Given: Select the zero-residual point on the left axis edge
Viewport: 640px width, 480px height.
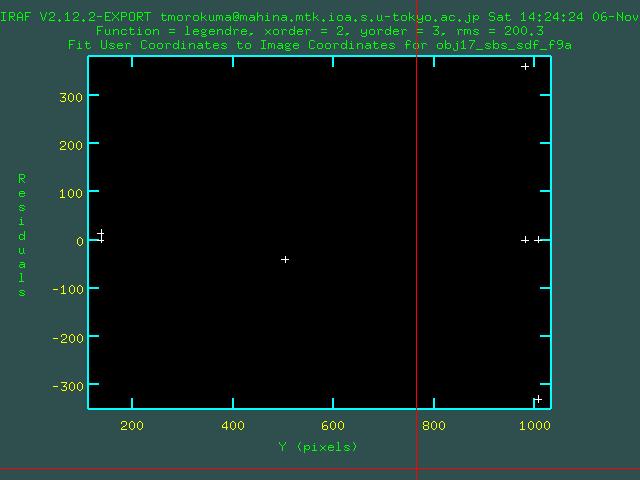Looking at the screenshot, I should (x=101, y=240).
